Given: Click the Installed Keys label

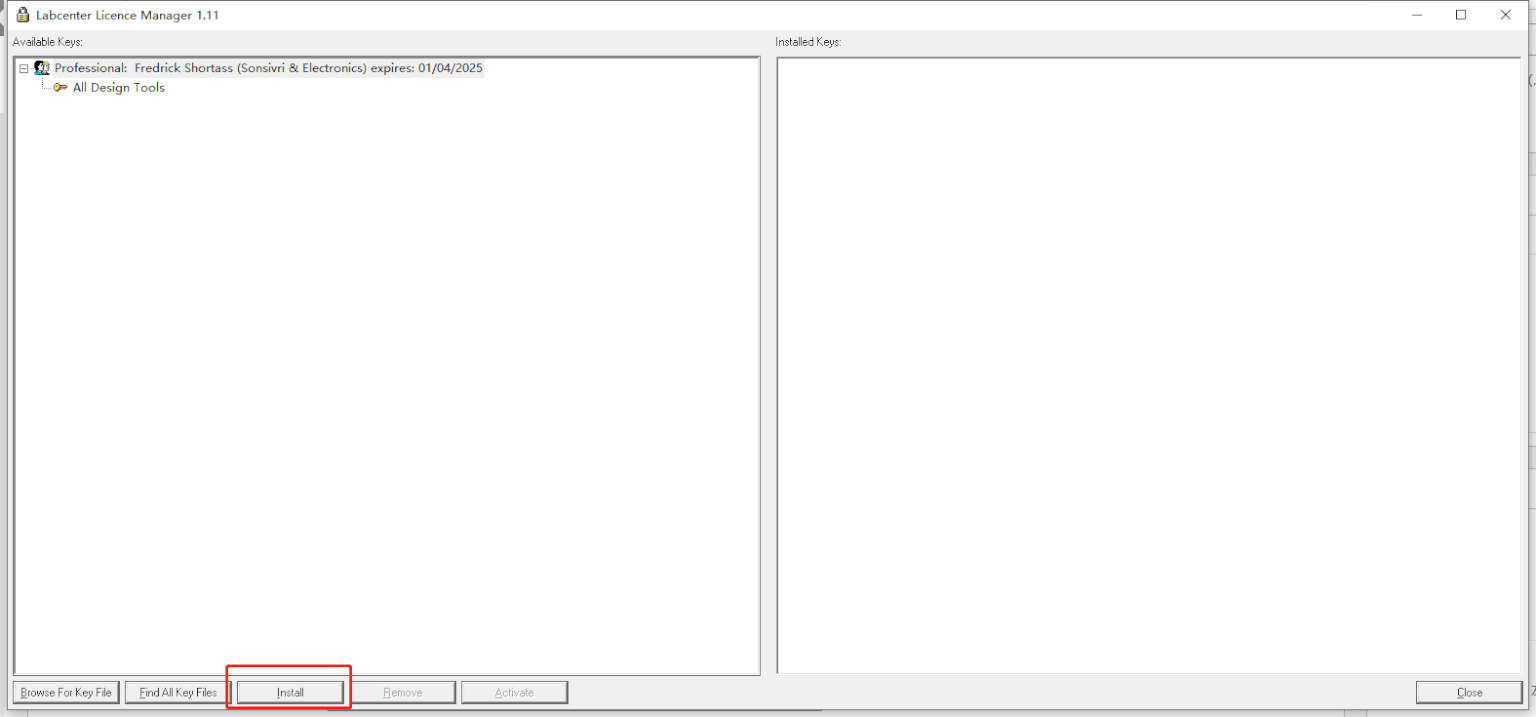Looking at the screenshot, I should pyautogui.click(x=808, y=42).
